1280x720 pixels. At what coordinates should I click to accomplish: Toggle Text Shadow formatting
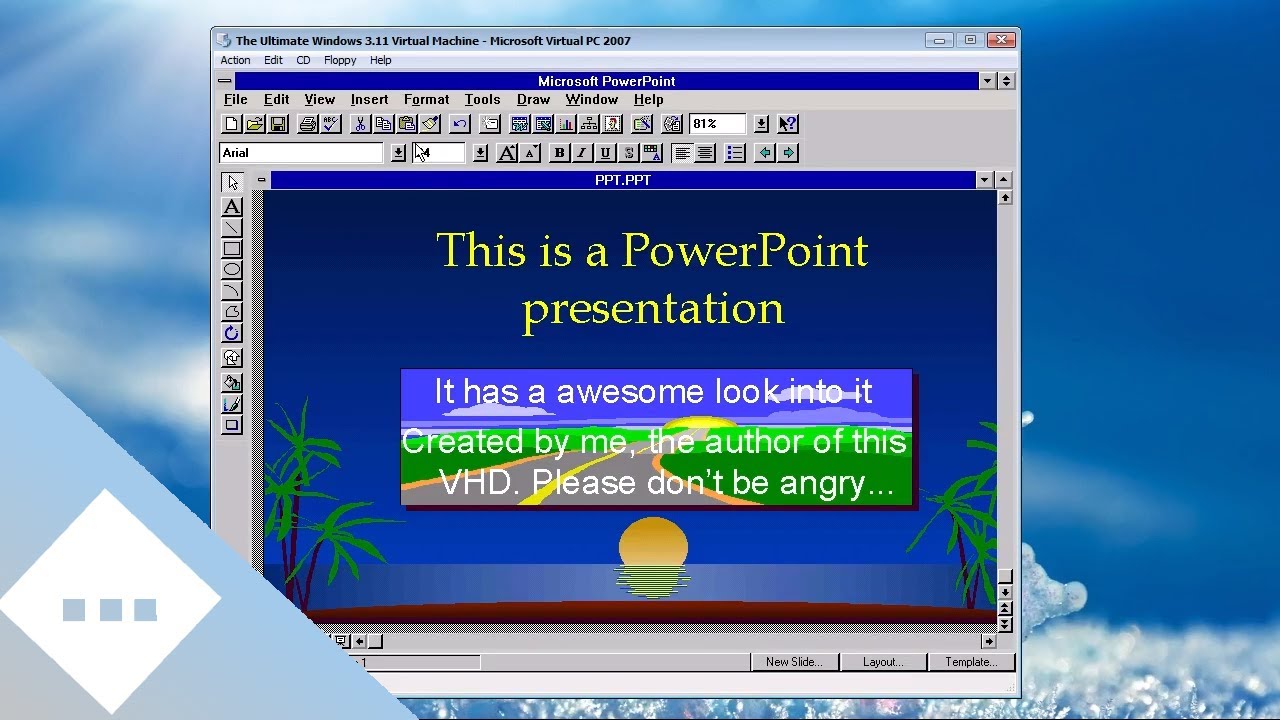pos(629,153)
